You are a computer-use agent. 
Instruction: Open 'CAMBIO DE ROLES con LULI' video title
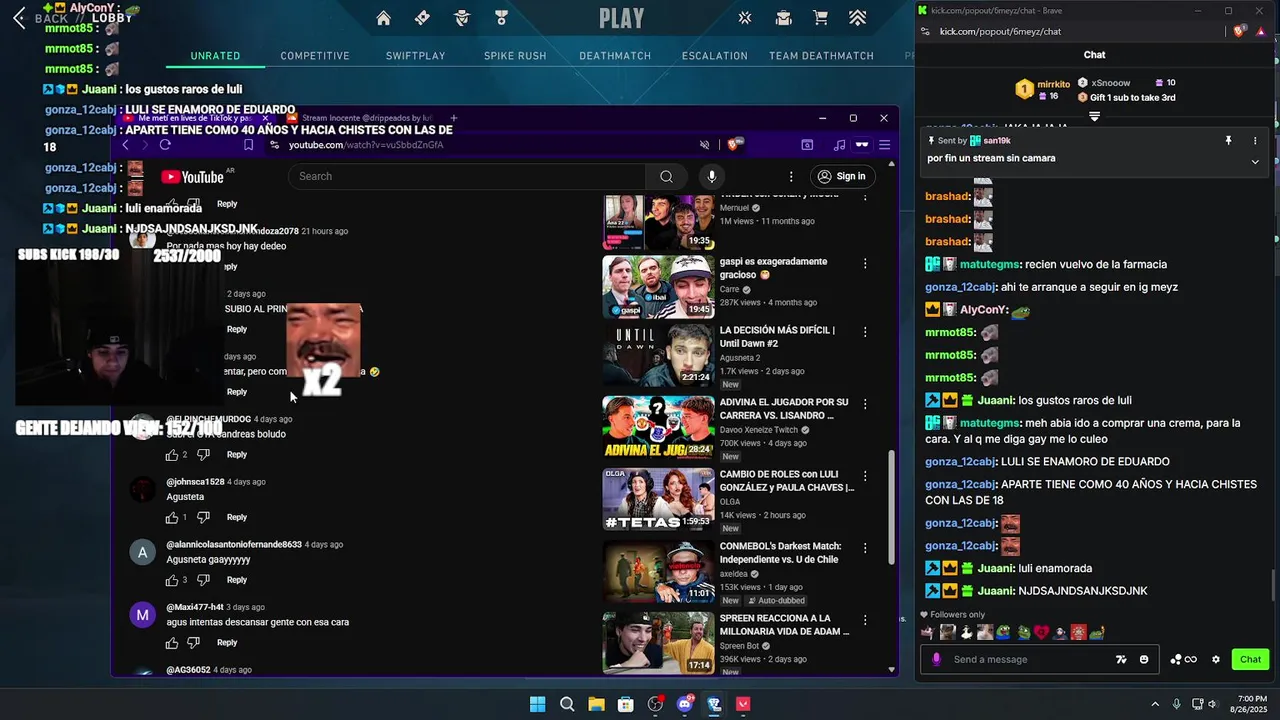click(787, 480)
